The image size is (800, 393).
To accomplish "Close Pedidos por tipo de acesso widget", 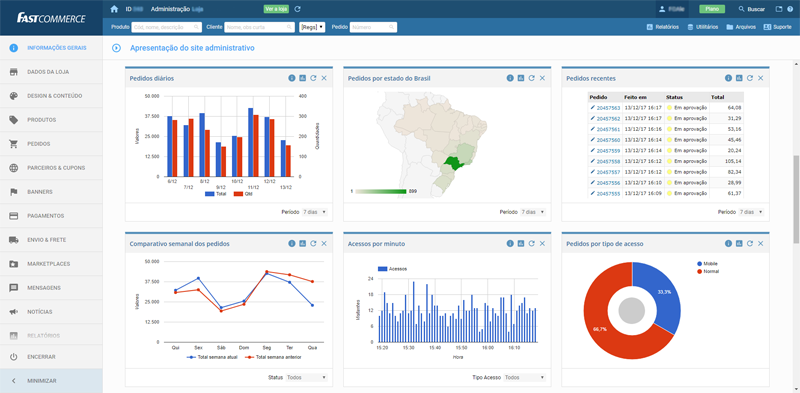I will pos(761,243).
